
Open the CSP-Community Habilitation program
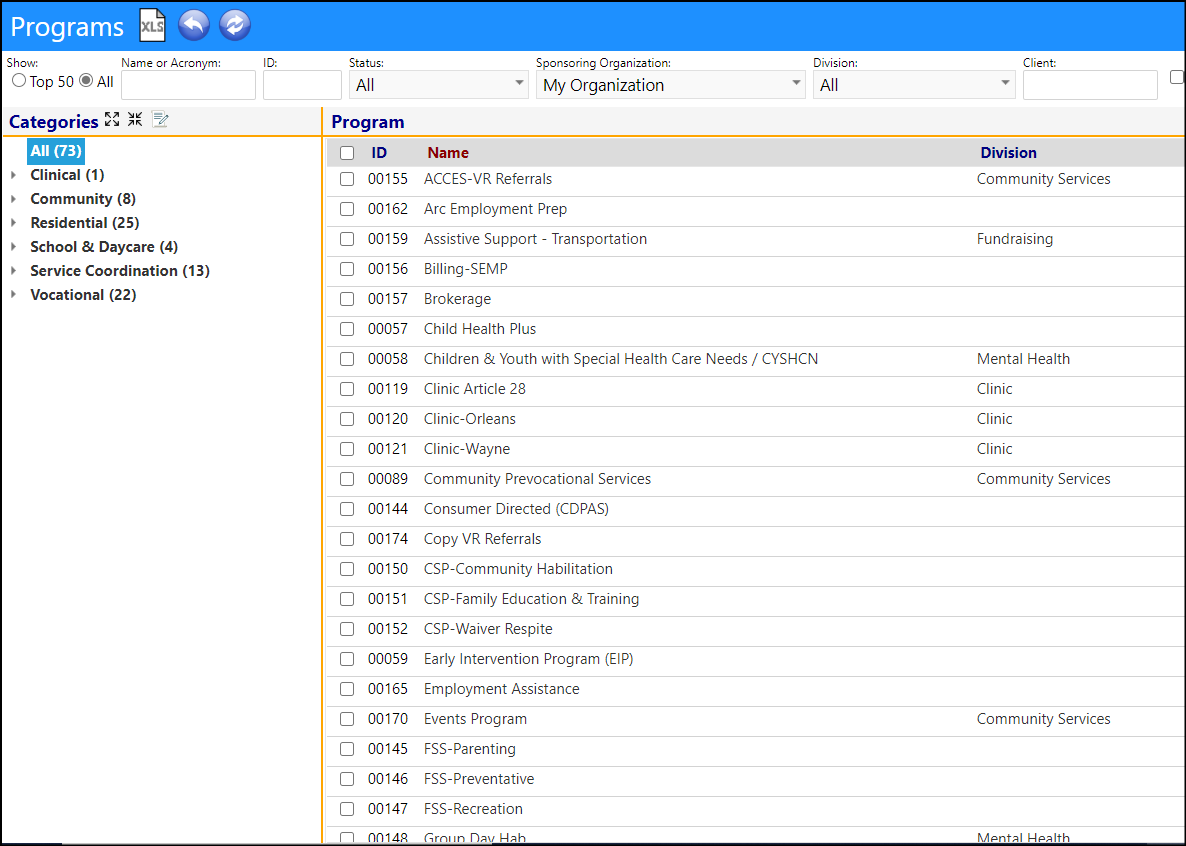(518, 569)
